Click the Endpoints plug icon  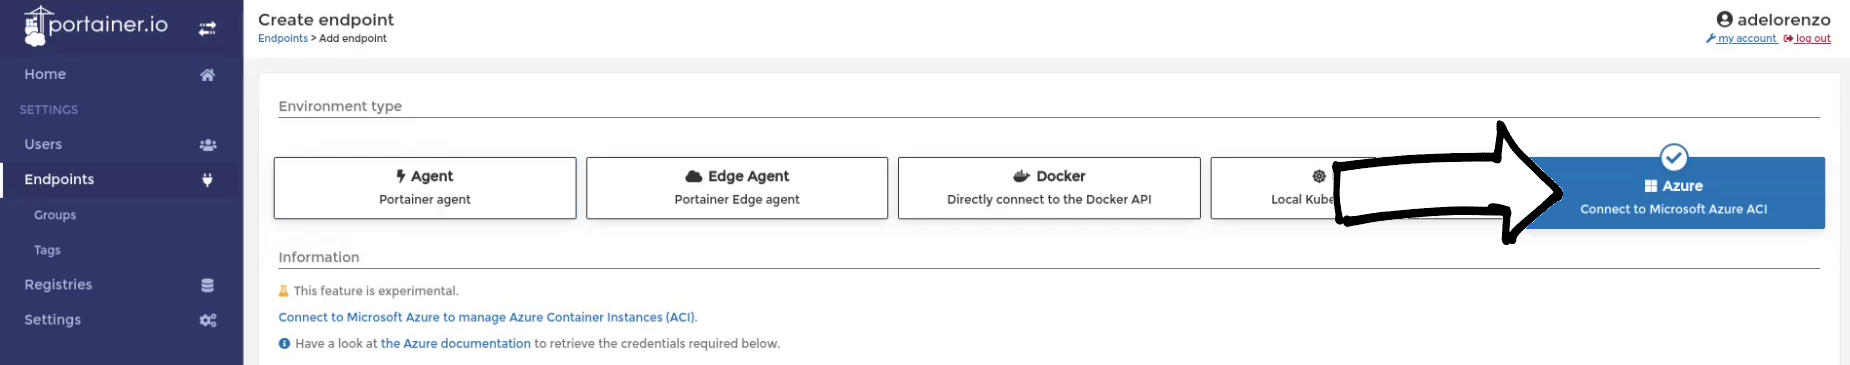point(207,180)
